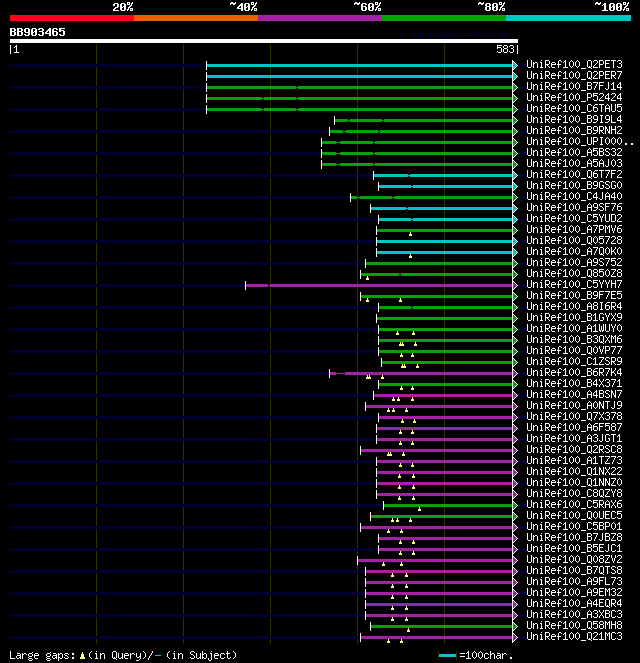Open the UniRef100_Q0UEC5 label
640x663 pixels.
point(574,515)
